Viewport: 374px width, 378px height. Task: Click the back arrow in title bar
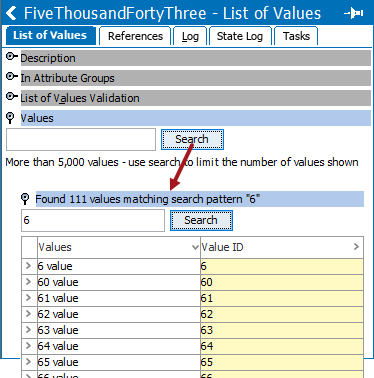(11, 13)
